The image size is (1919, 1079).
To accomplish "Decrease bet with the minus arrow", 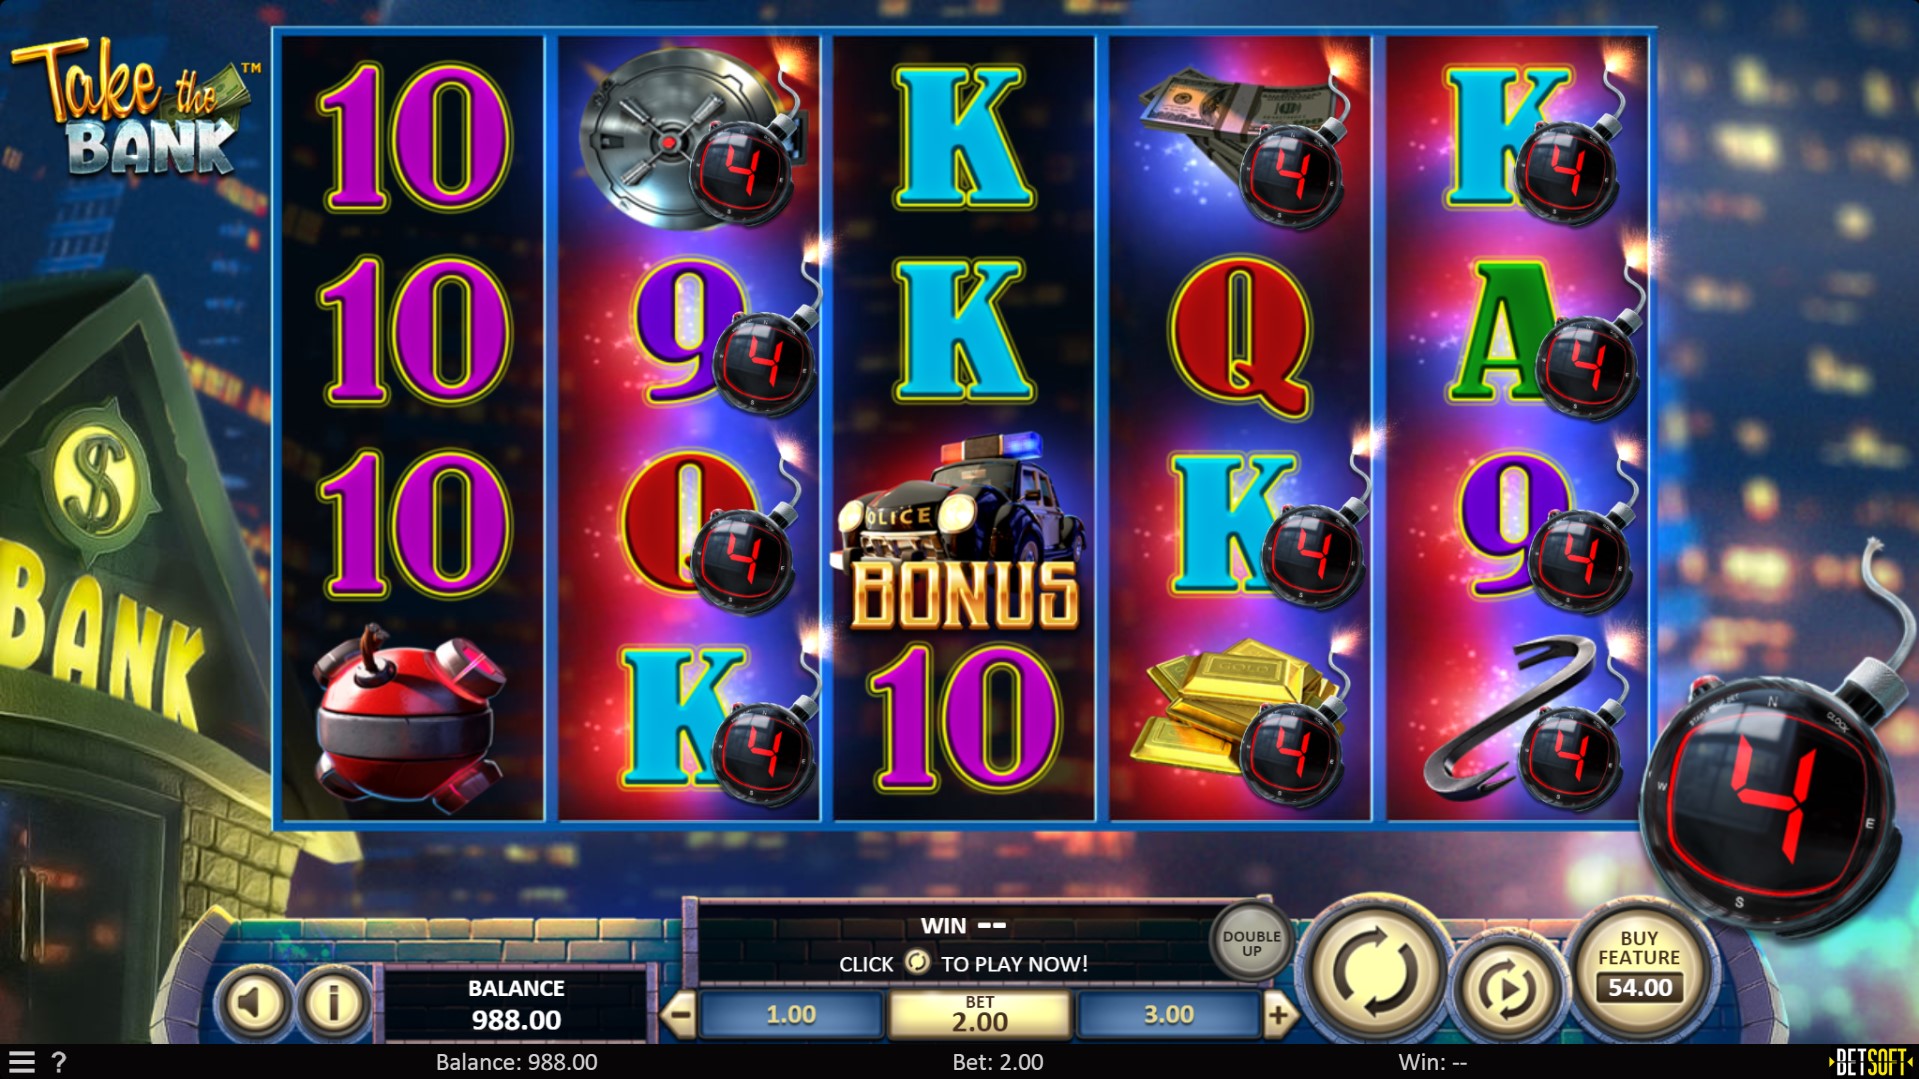I will [680, 1015].
